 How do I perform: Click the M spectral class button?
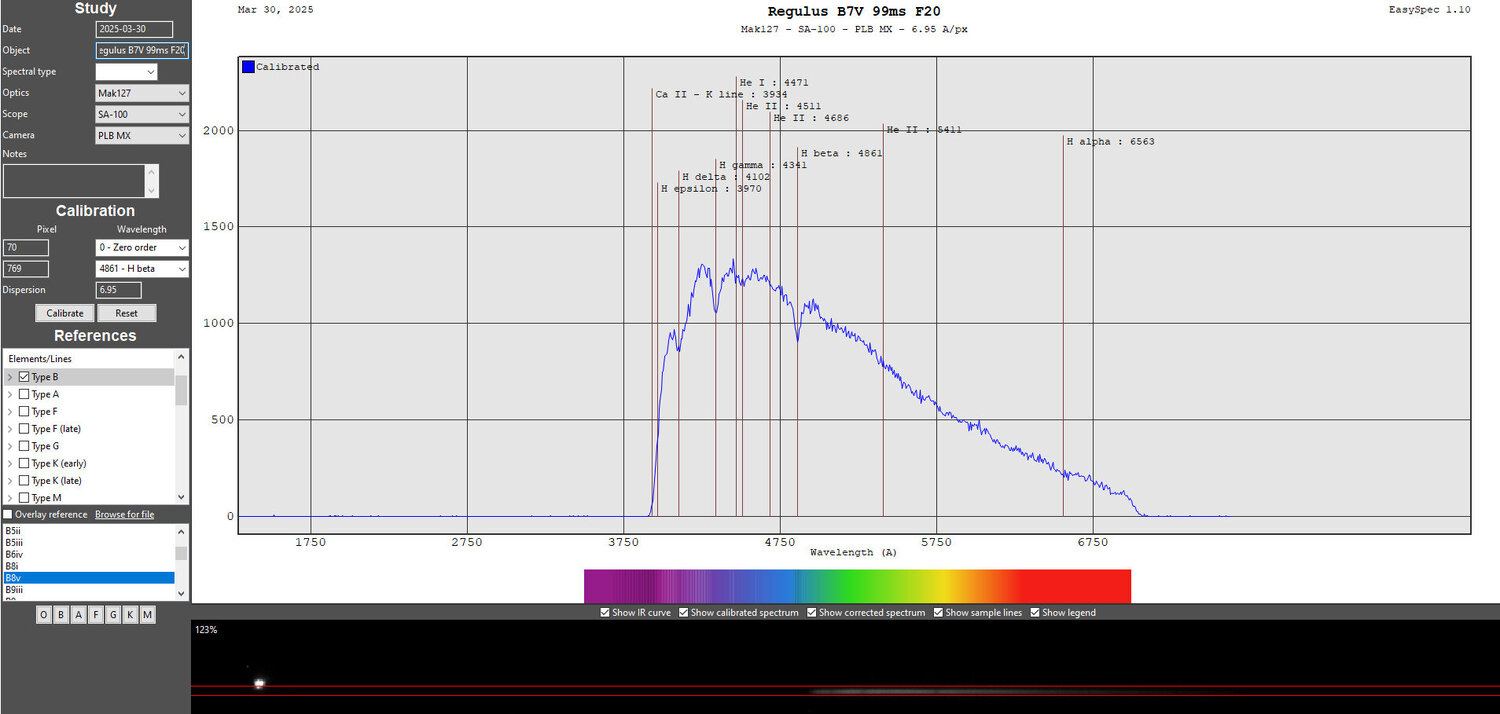coord(148,615)
